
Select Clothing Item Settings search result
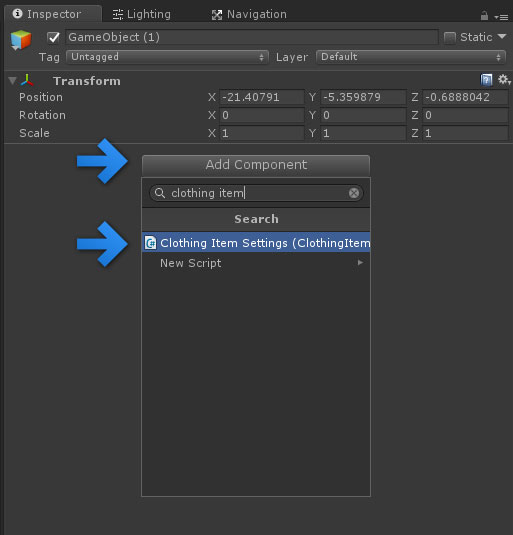256,243
